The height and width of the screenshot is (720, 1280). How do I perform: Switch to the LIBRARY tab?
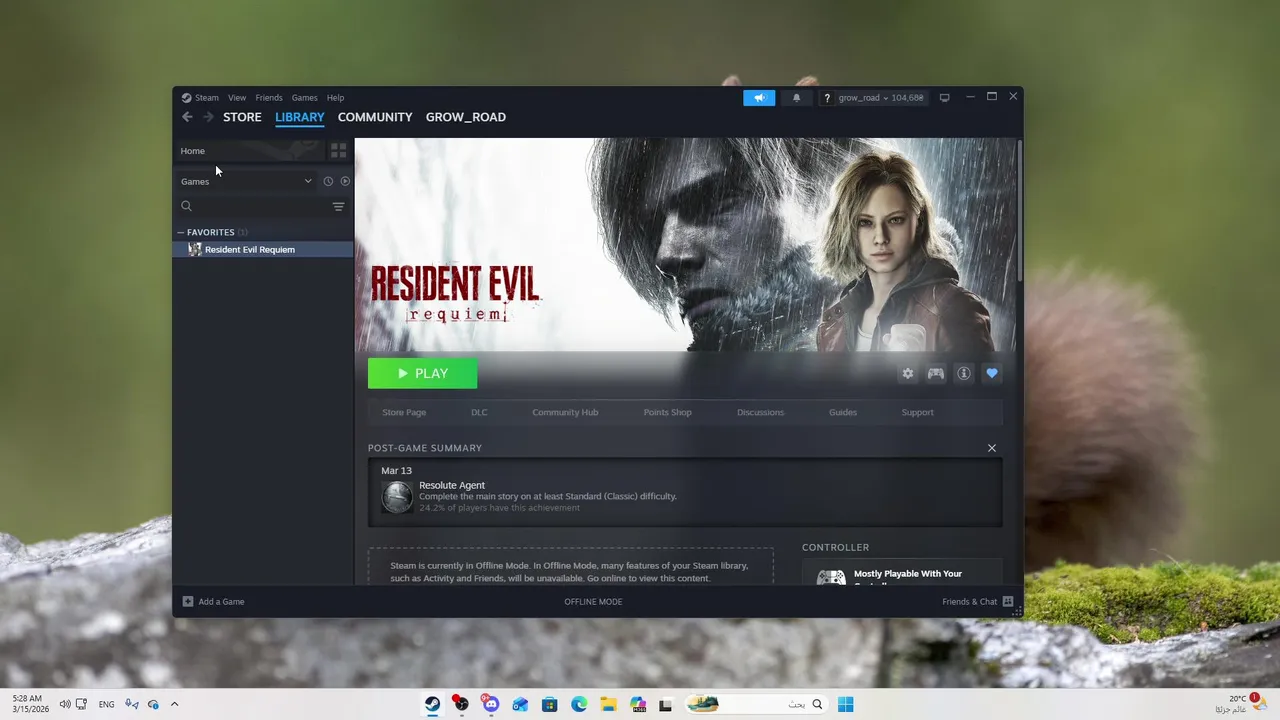tap(300, 117)
